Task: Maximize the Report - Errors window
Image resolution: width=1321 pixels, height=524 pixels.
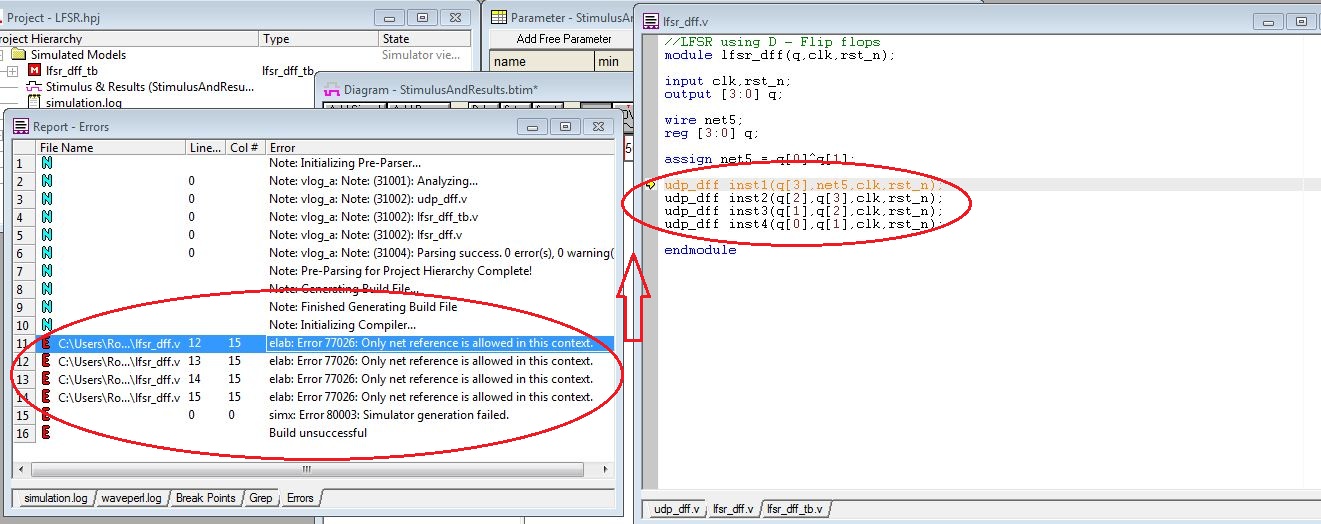Action: coord(565,127)
